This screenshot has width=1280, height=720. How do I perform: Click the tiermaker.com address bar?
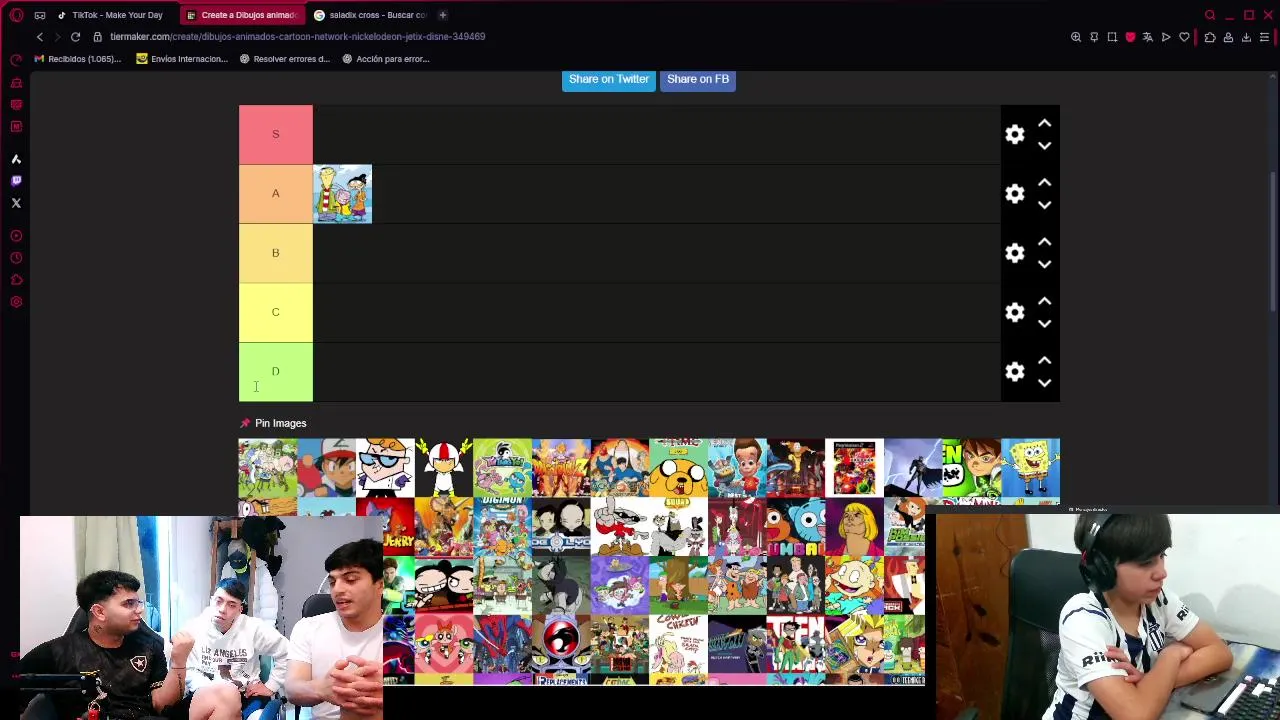pos(297,37)
